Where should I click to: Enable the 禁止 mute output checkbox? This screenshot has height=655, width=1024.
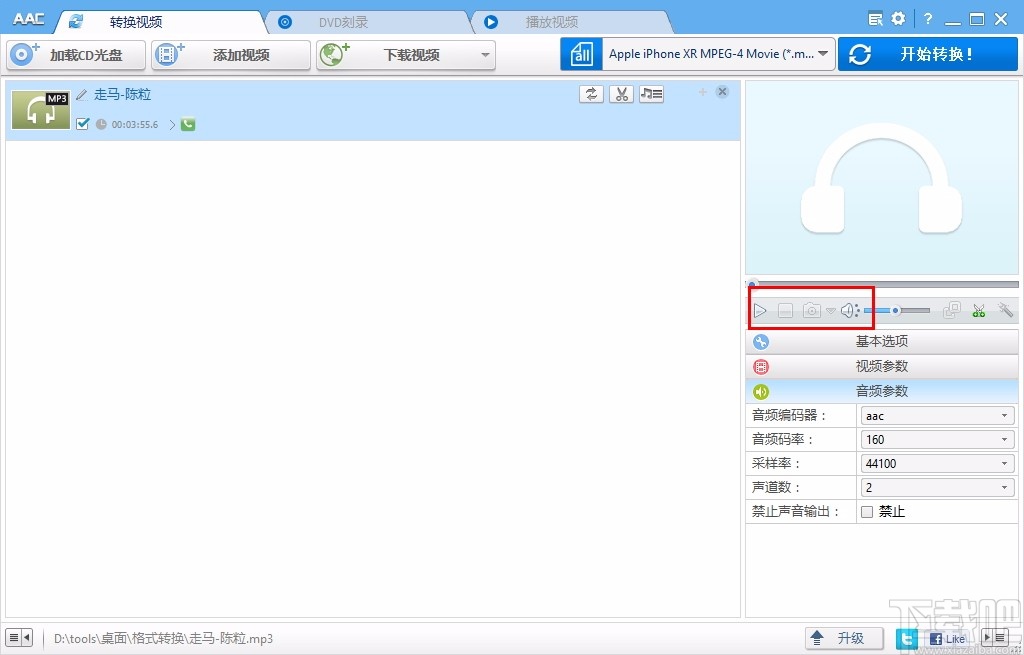pos(866,511)
